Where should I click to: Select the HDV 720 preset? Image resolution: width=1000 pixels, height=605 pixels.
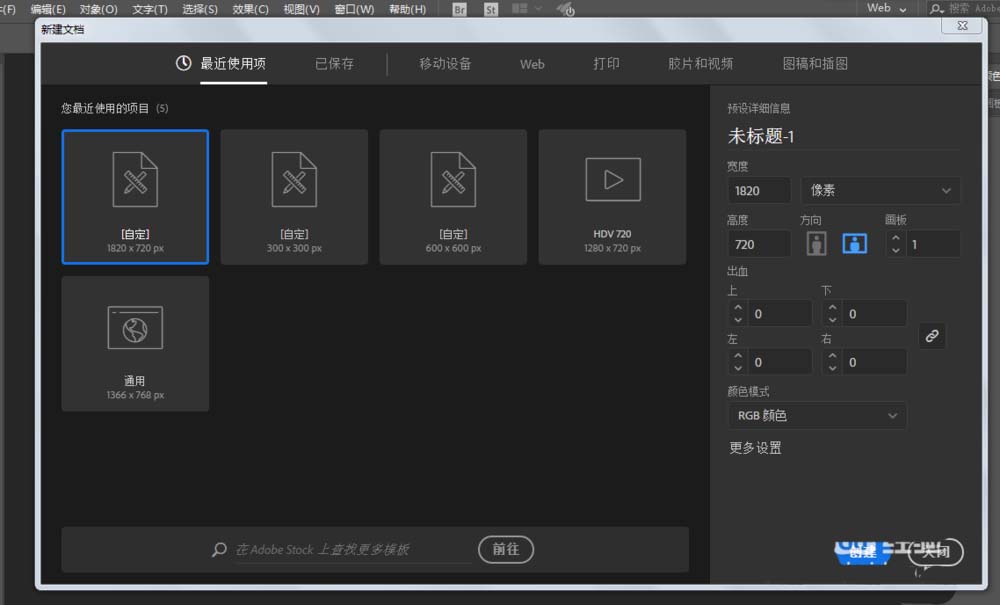(x=612, y=197)
